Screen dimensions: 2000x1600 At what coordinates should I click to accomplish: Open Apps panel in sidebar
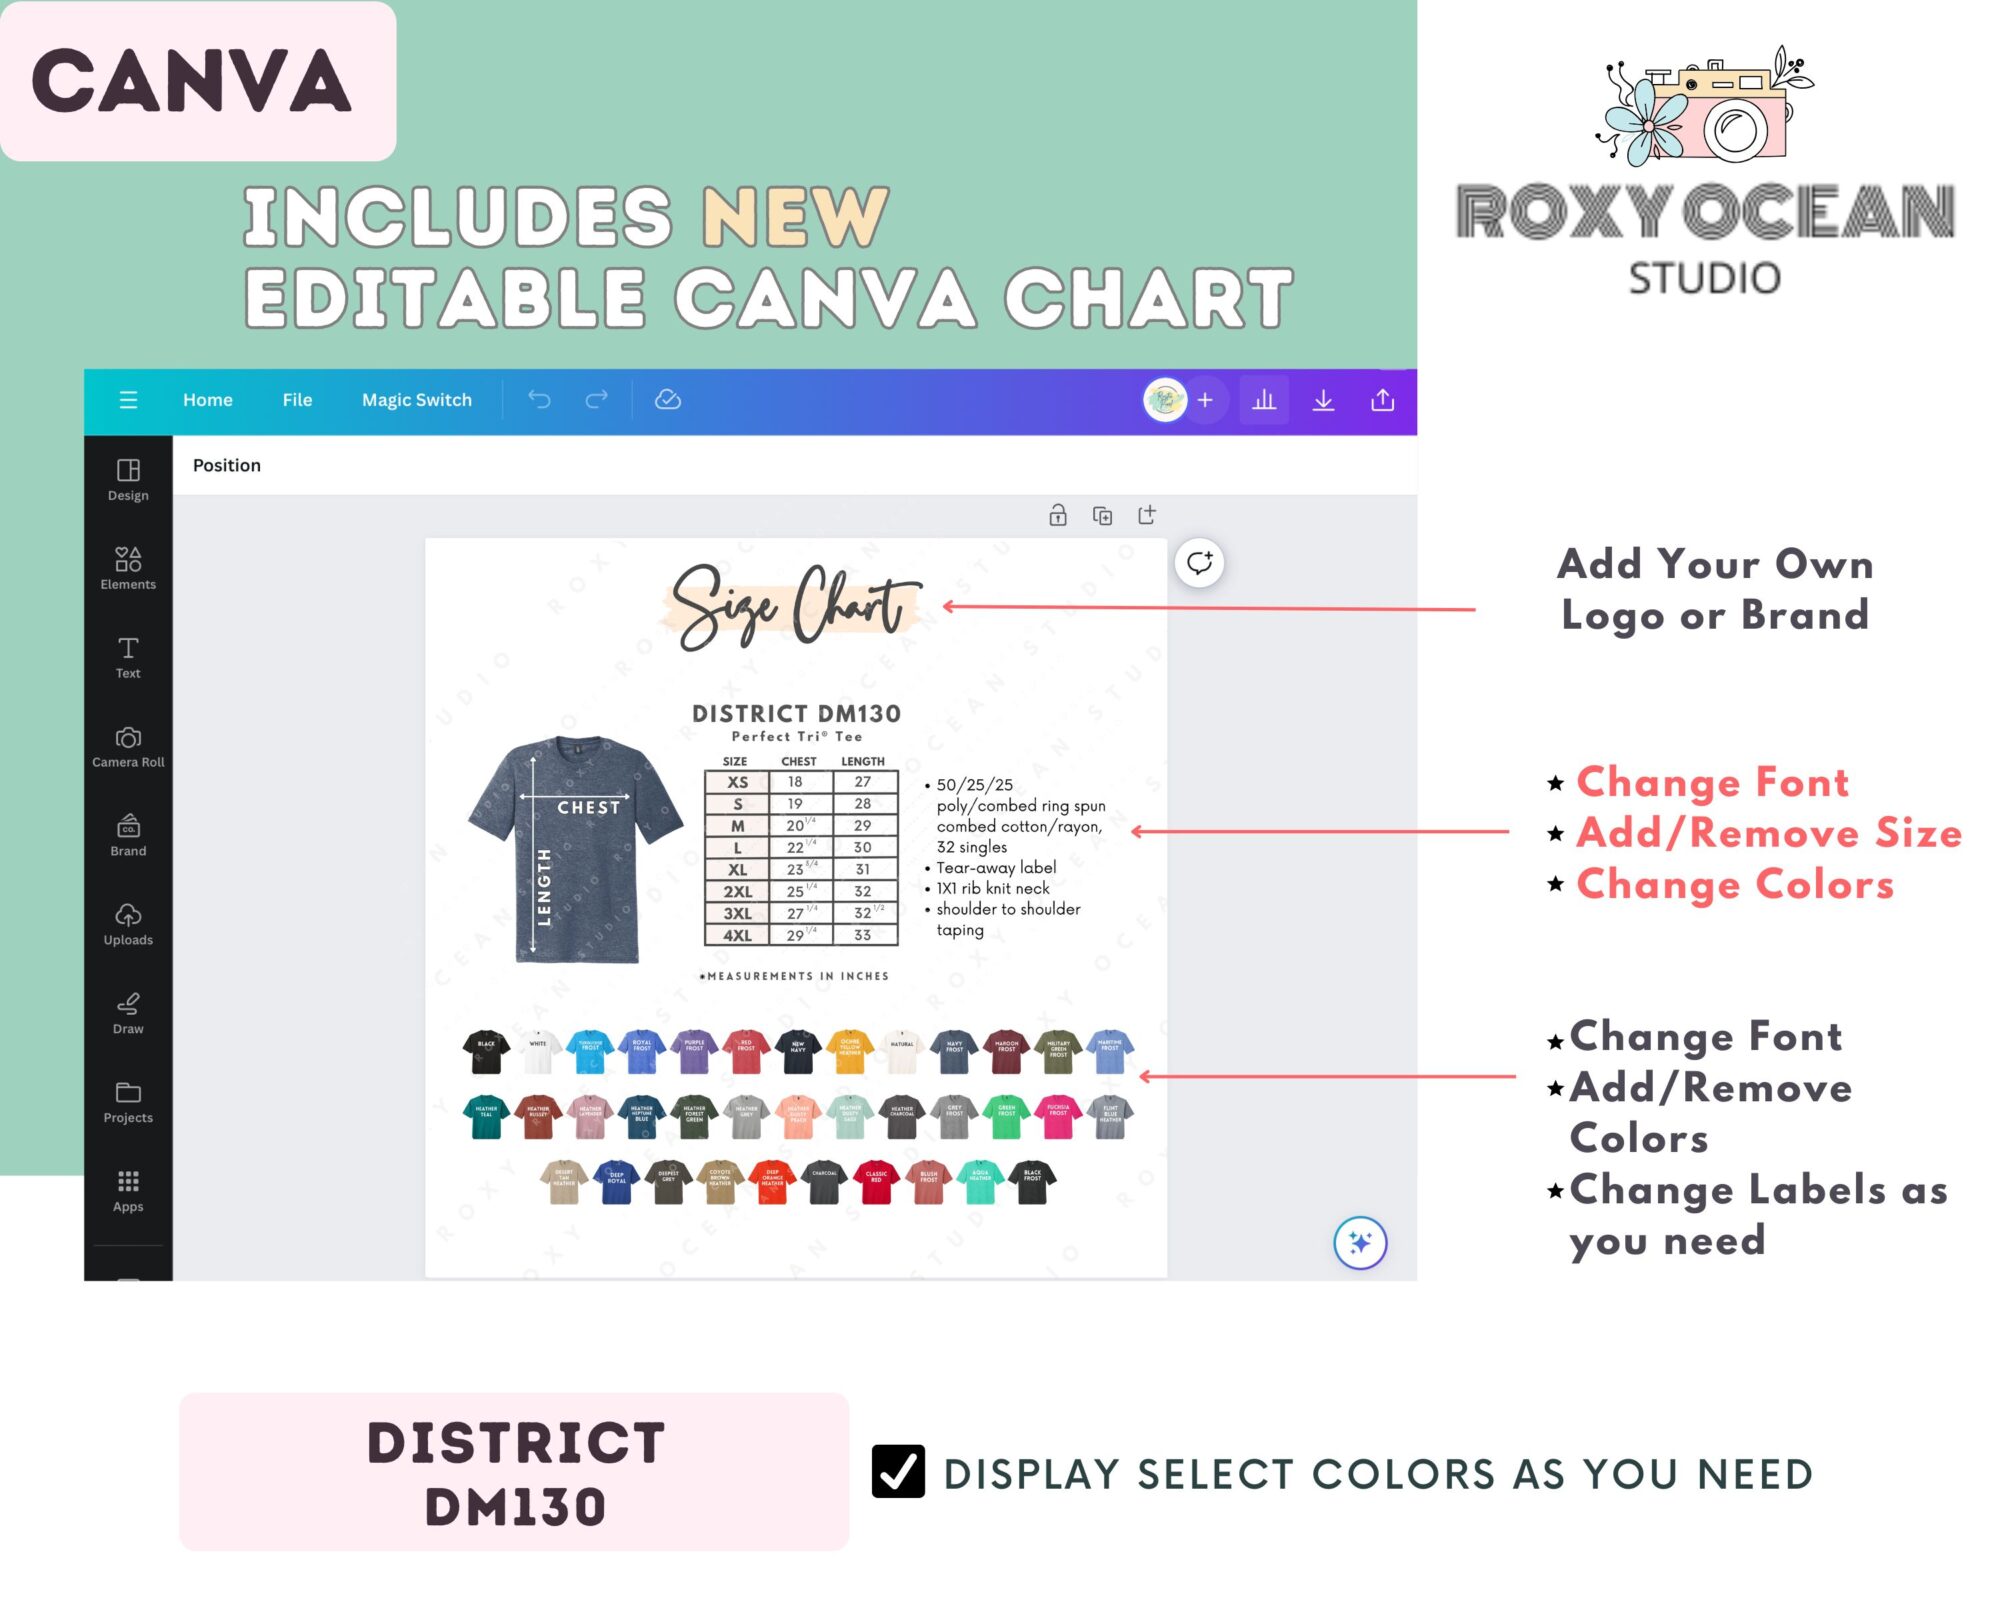click(x=126, y=1192)
